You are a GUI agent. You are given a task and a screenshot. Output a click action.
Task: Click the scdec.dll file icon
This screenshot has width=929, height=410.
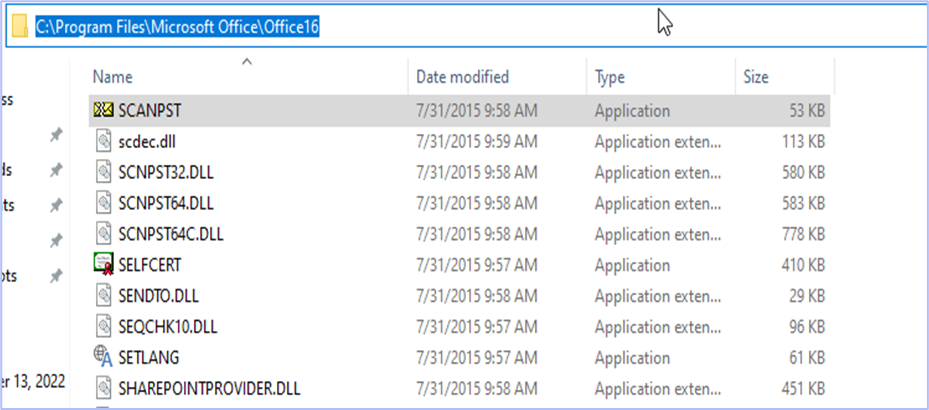[x=102, y=142]
